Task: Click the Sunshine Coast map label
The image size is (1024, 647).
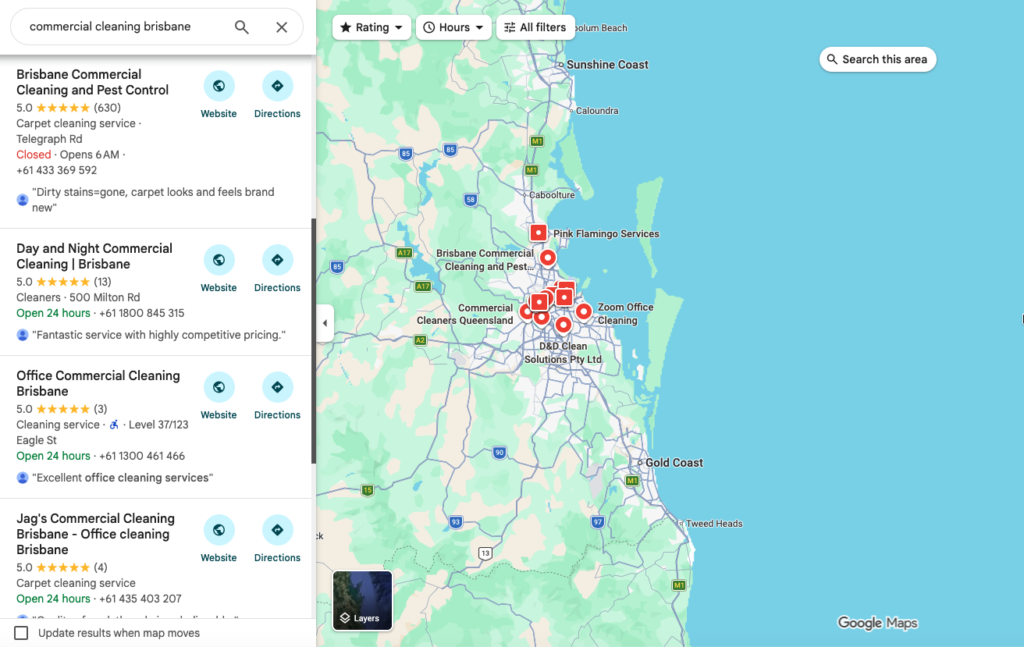Action: point(607,65)
